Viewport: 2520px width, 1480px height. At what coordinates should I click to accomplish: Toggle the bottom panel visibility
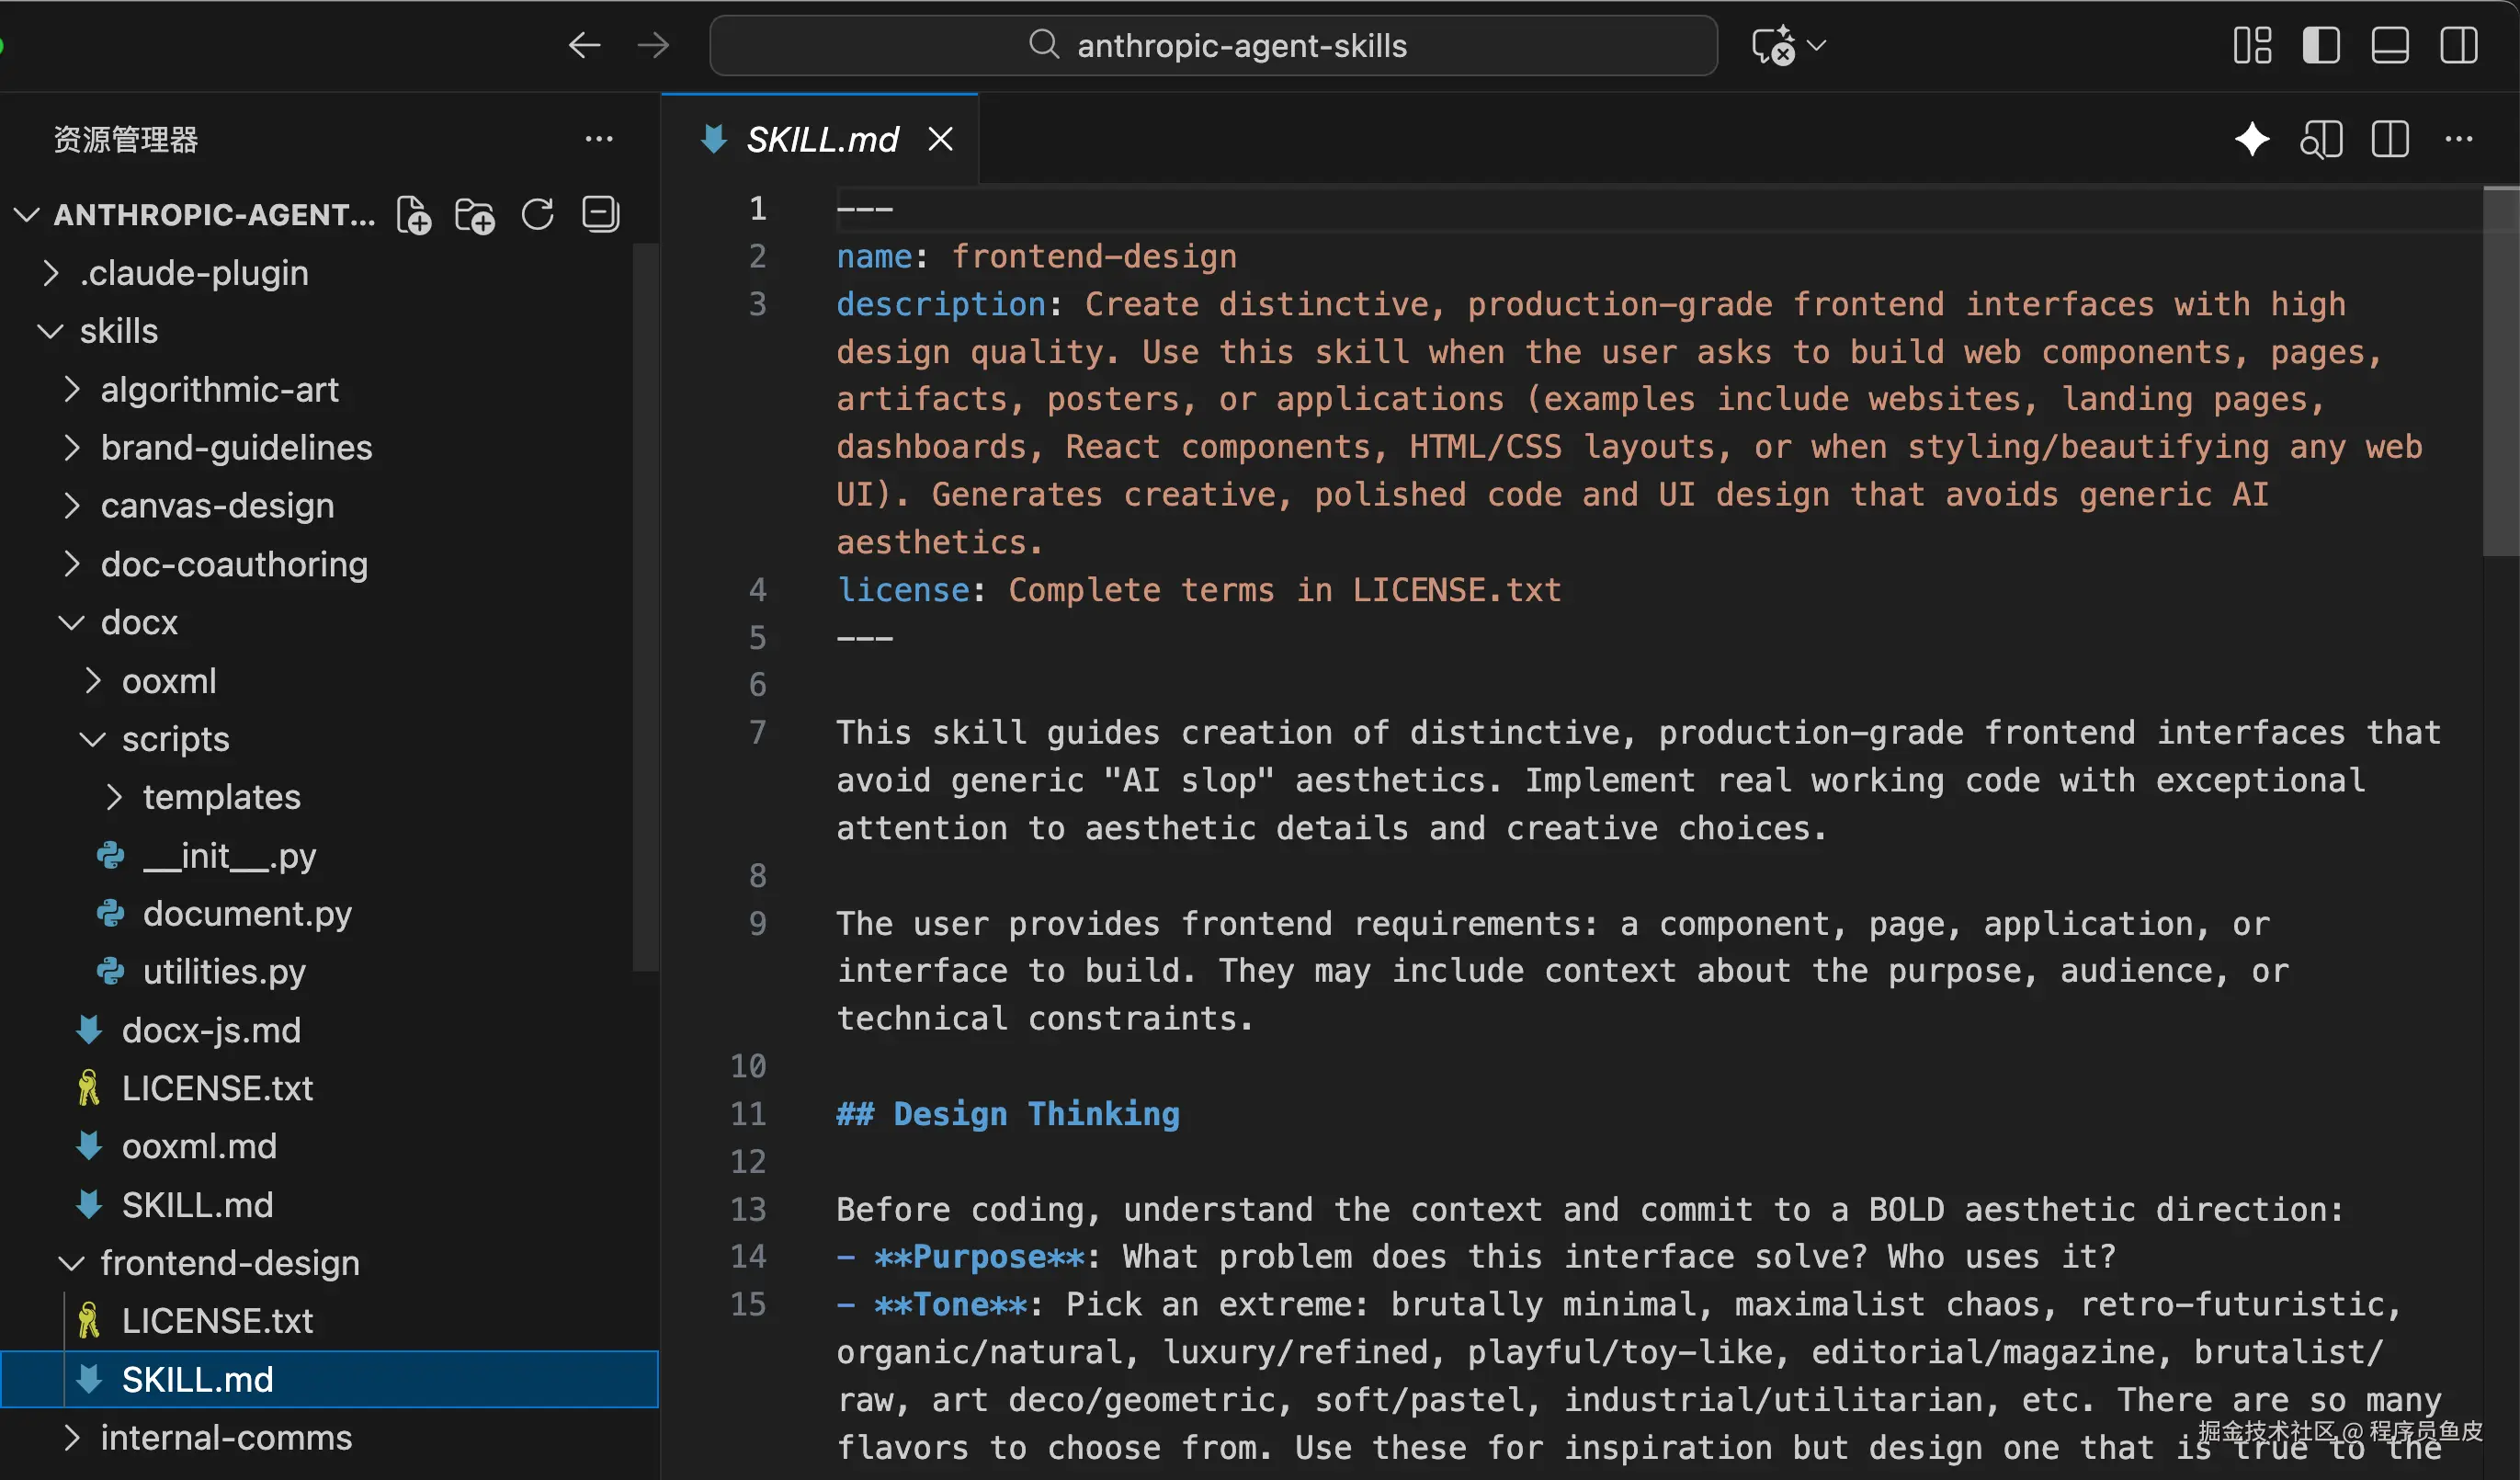(2390, 46)
